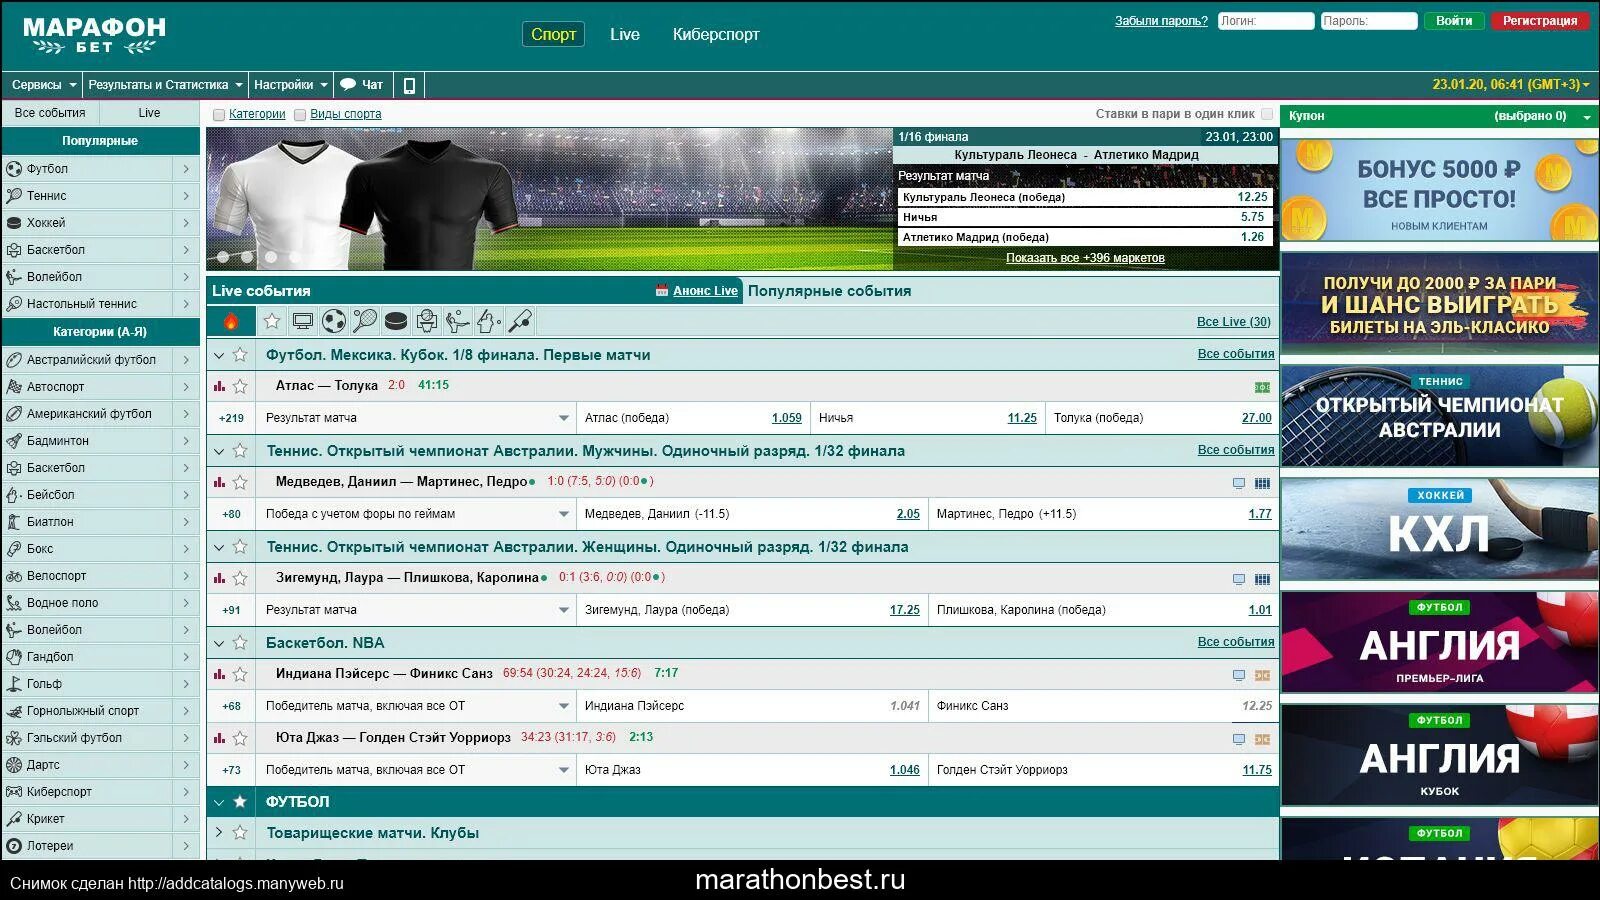Enable Ставки в пари в один клик

1267,114
